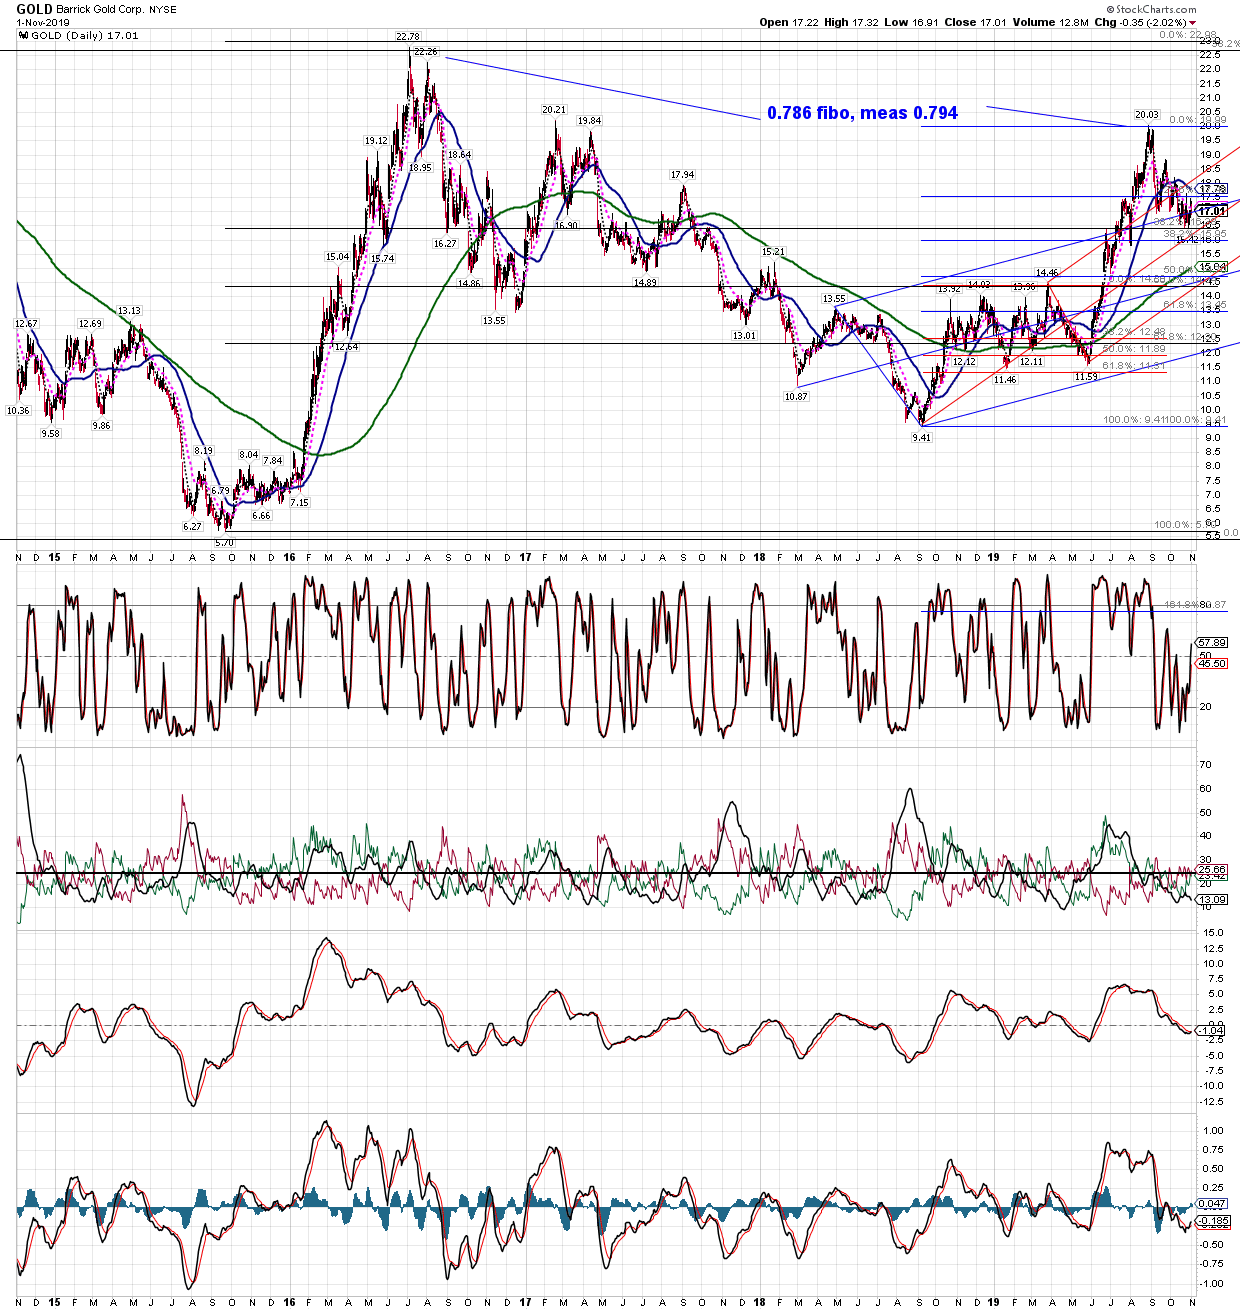Select the 14.46 price label

coord(1047,273)
